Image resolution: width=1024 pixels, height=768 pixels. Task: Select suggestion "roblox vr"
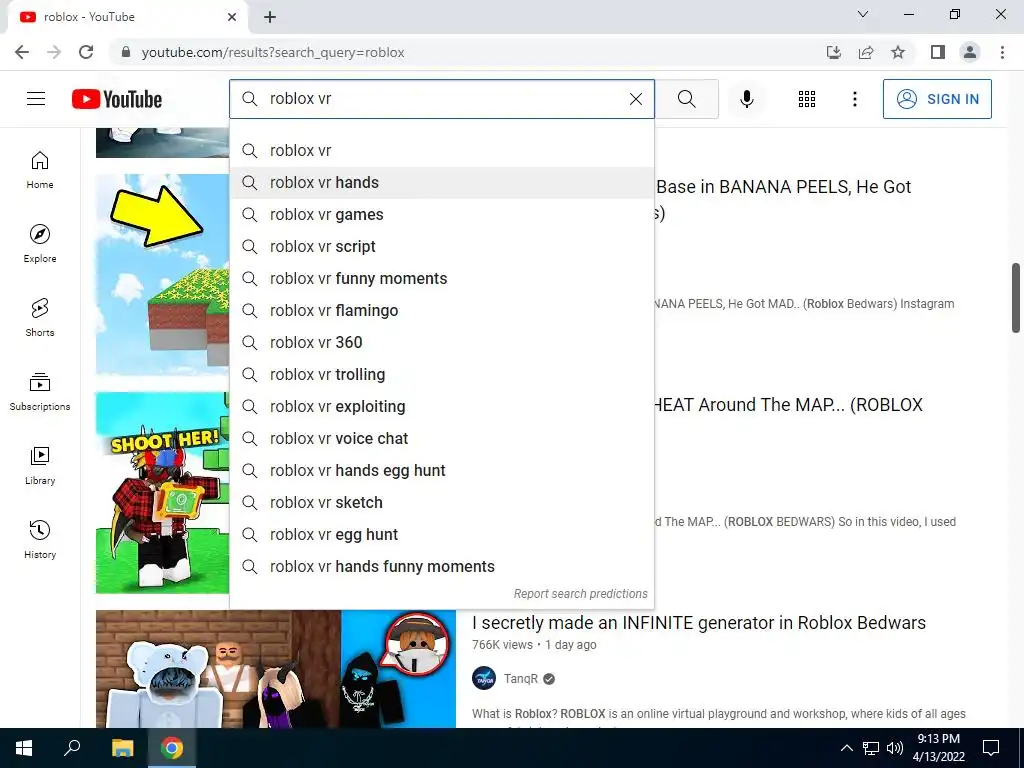click(441, 151)
